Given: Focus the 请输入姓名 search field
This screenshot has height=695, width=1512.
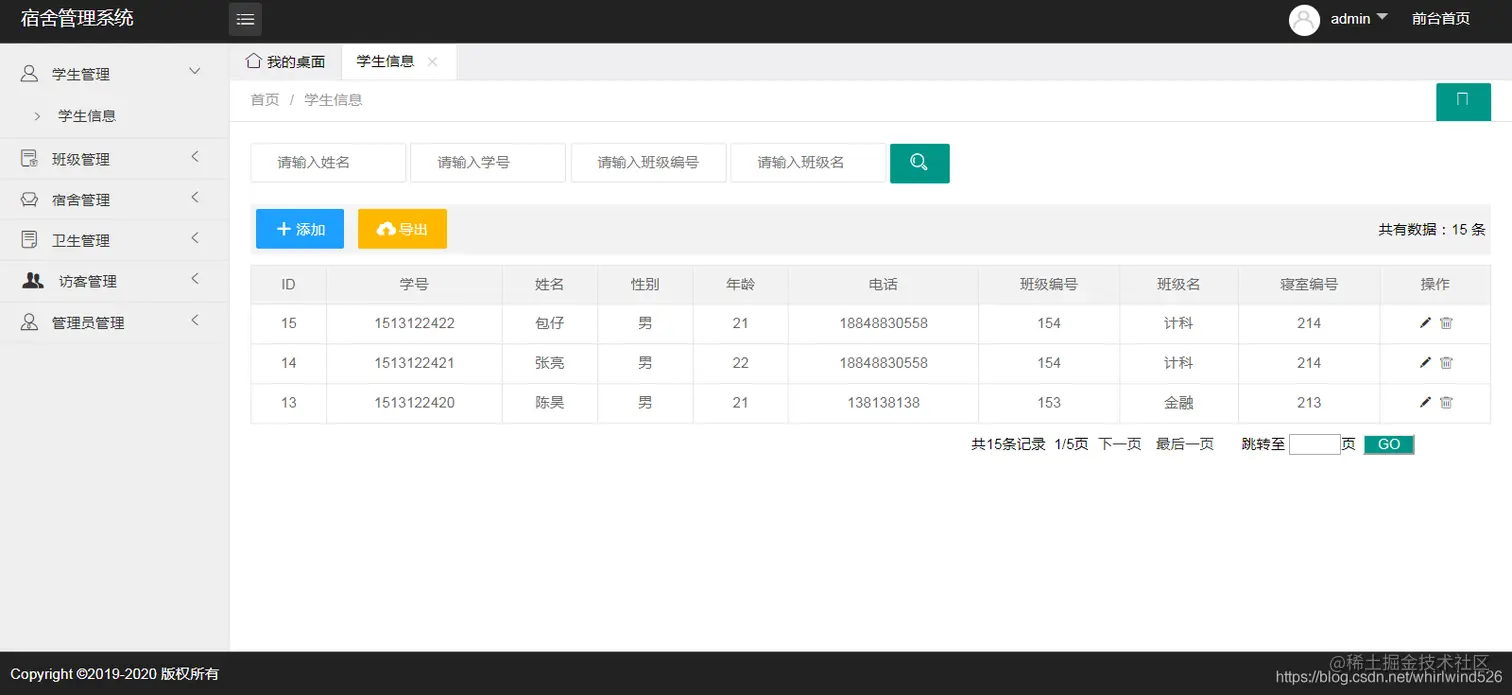Looking at the screenshot, I should (328, 162).
